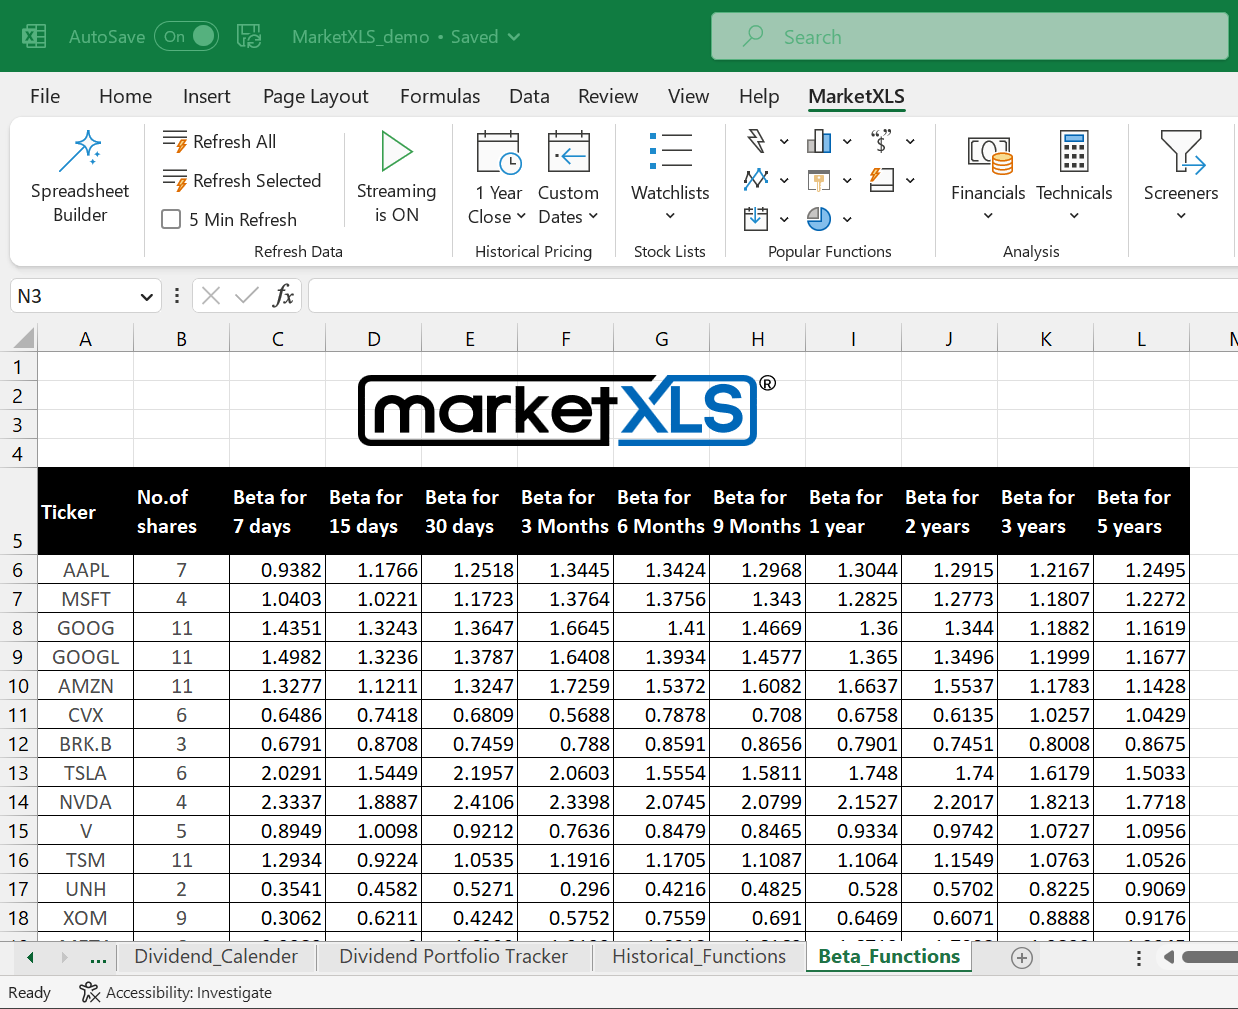Expand the MarketXLS_demo file name dropdown
Image resolution: width=1238 pixels, height=1009 pixels.
pyautogui.click(x=514, y=37)
